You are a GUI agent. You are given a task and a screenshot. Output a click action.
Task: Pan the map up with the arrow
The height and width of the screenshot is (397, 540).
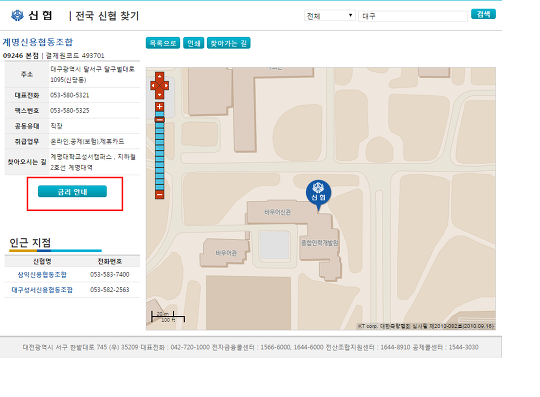pyautogui.click(x=159, y=76)
